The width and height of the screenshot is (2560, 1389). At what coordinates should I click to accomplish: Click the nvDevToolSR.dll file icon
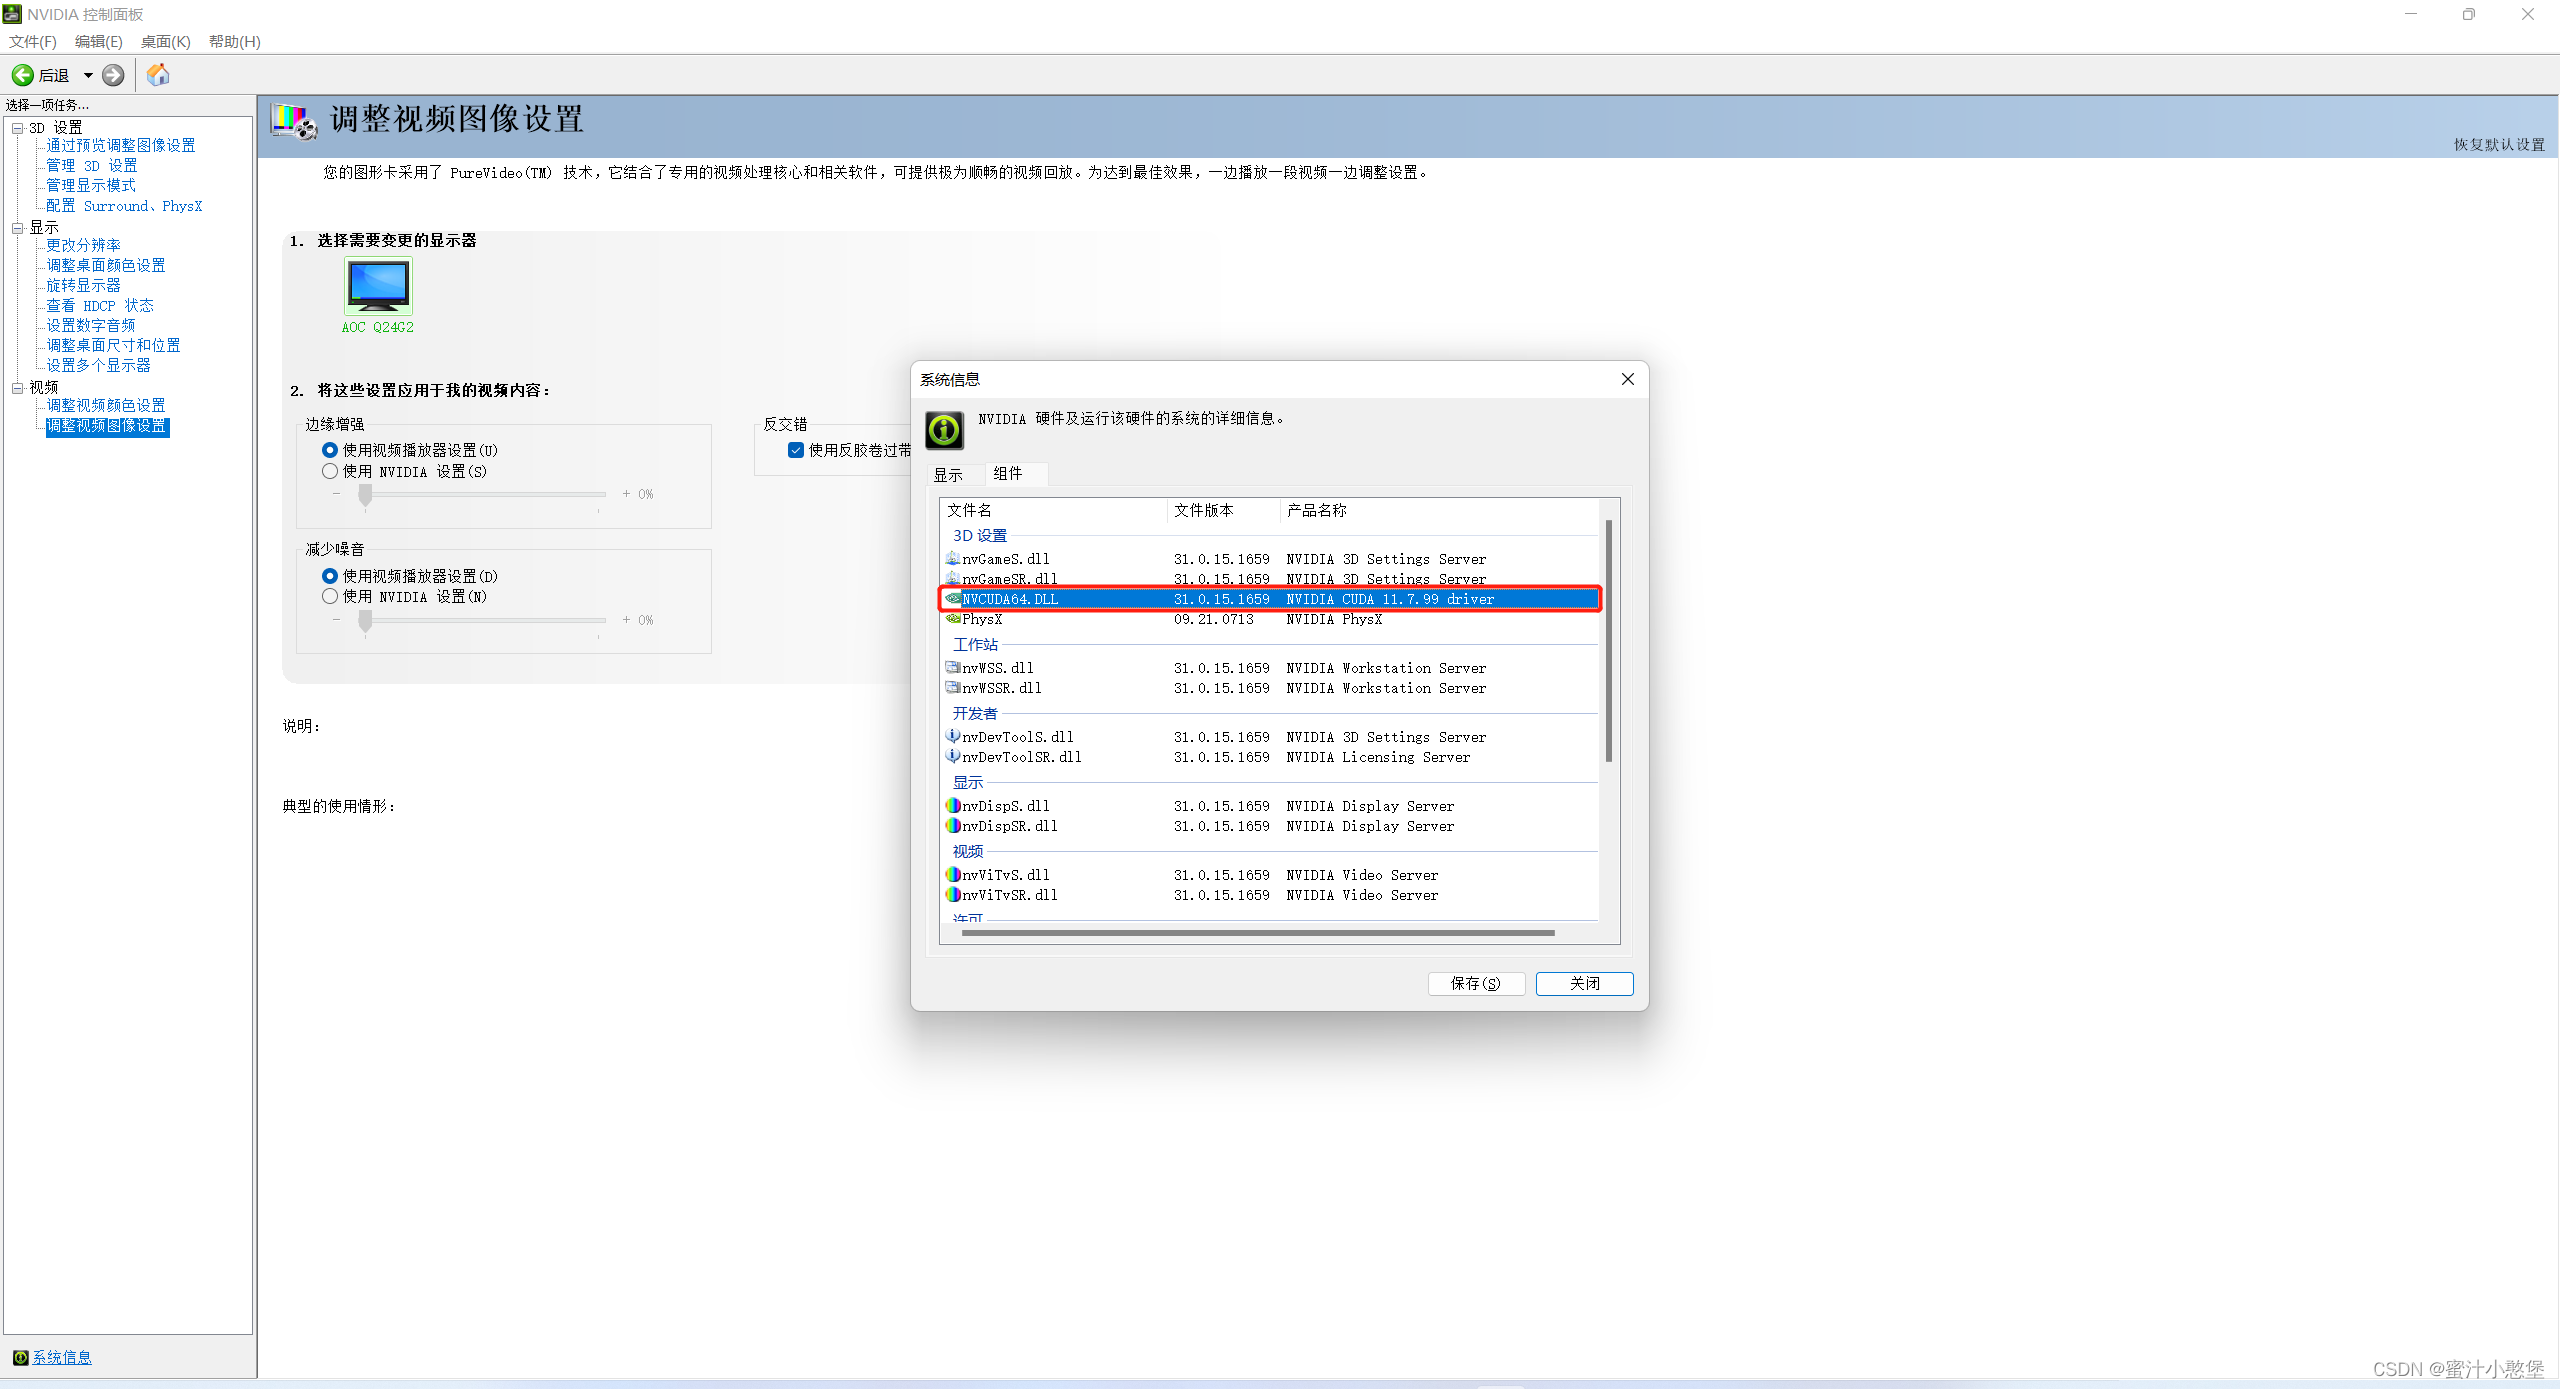click(x=953, y=756)
